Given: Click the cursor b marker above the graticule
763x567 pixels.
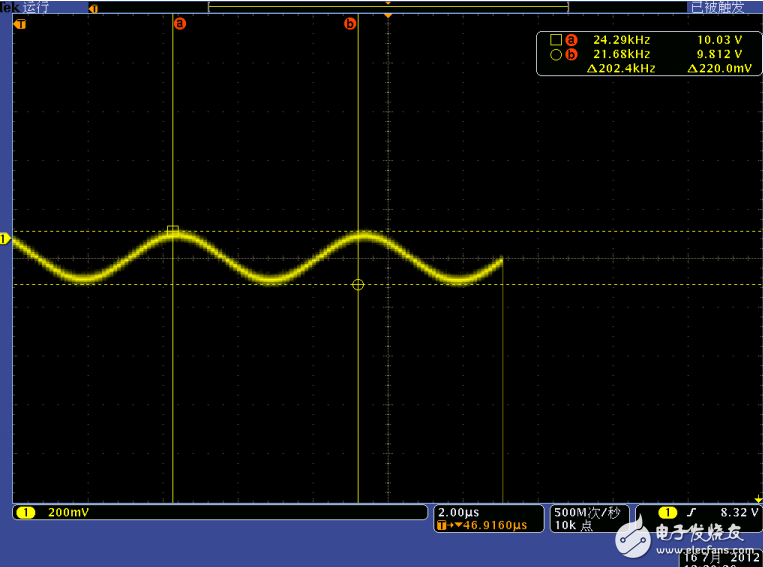Looking at the screenshot, I should pyautogui.click(x=350, y=24).
